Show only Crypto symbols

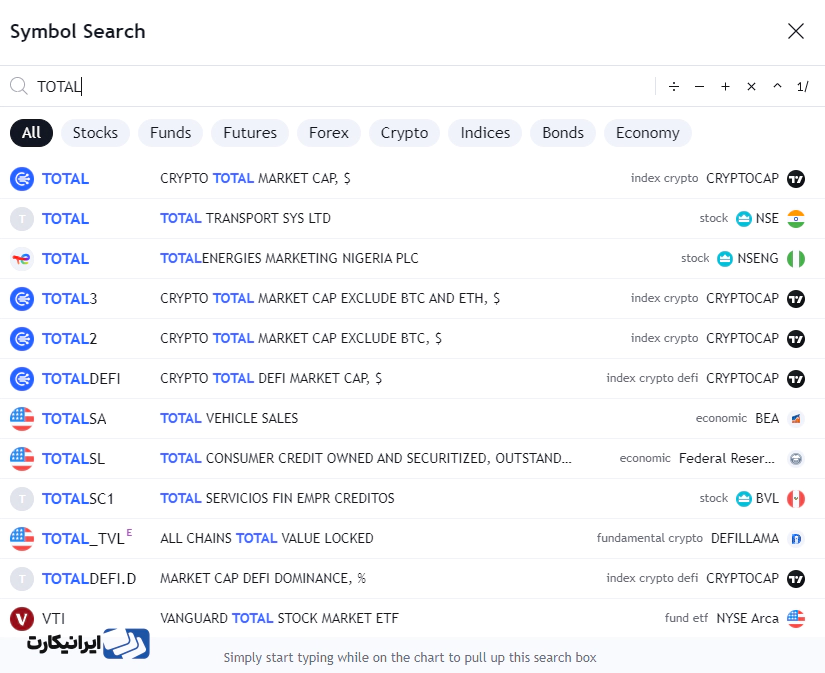[405, 133]
